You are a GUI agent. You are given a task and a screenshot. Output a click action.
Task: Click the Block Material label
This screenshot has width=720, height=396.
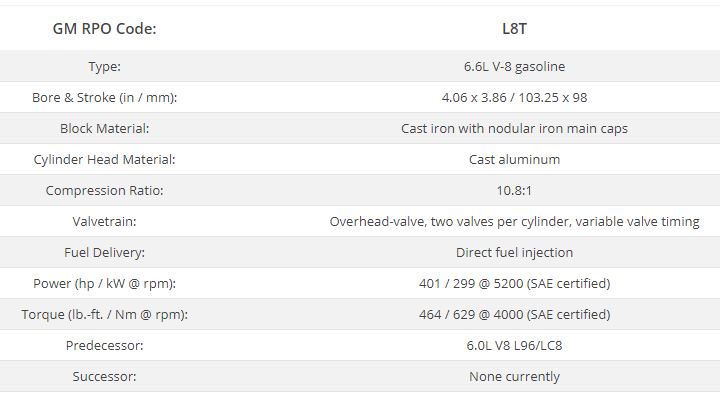pyautogui.click(x=104, y=128)
